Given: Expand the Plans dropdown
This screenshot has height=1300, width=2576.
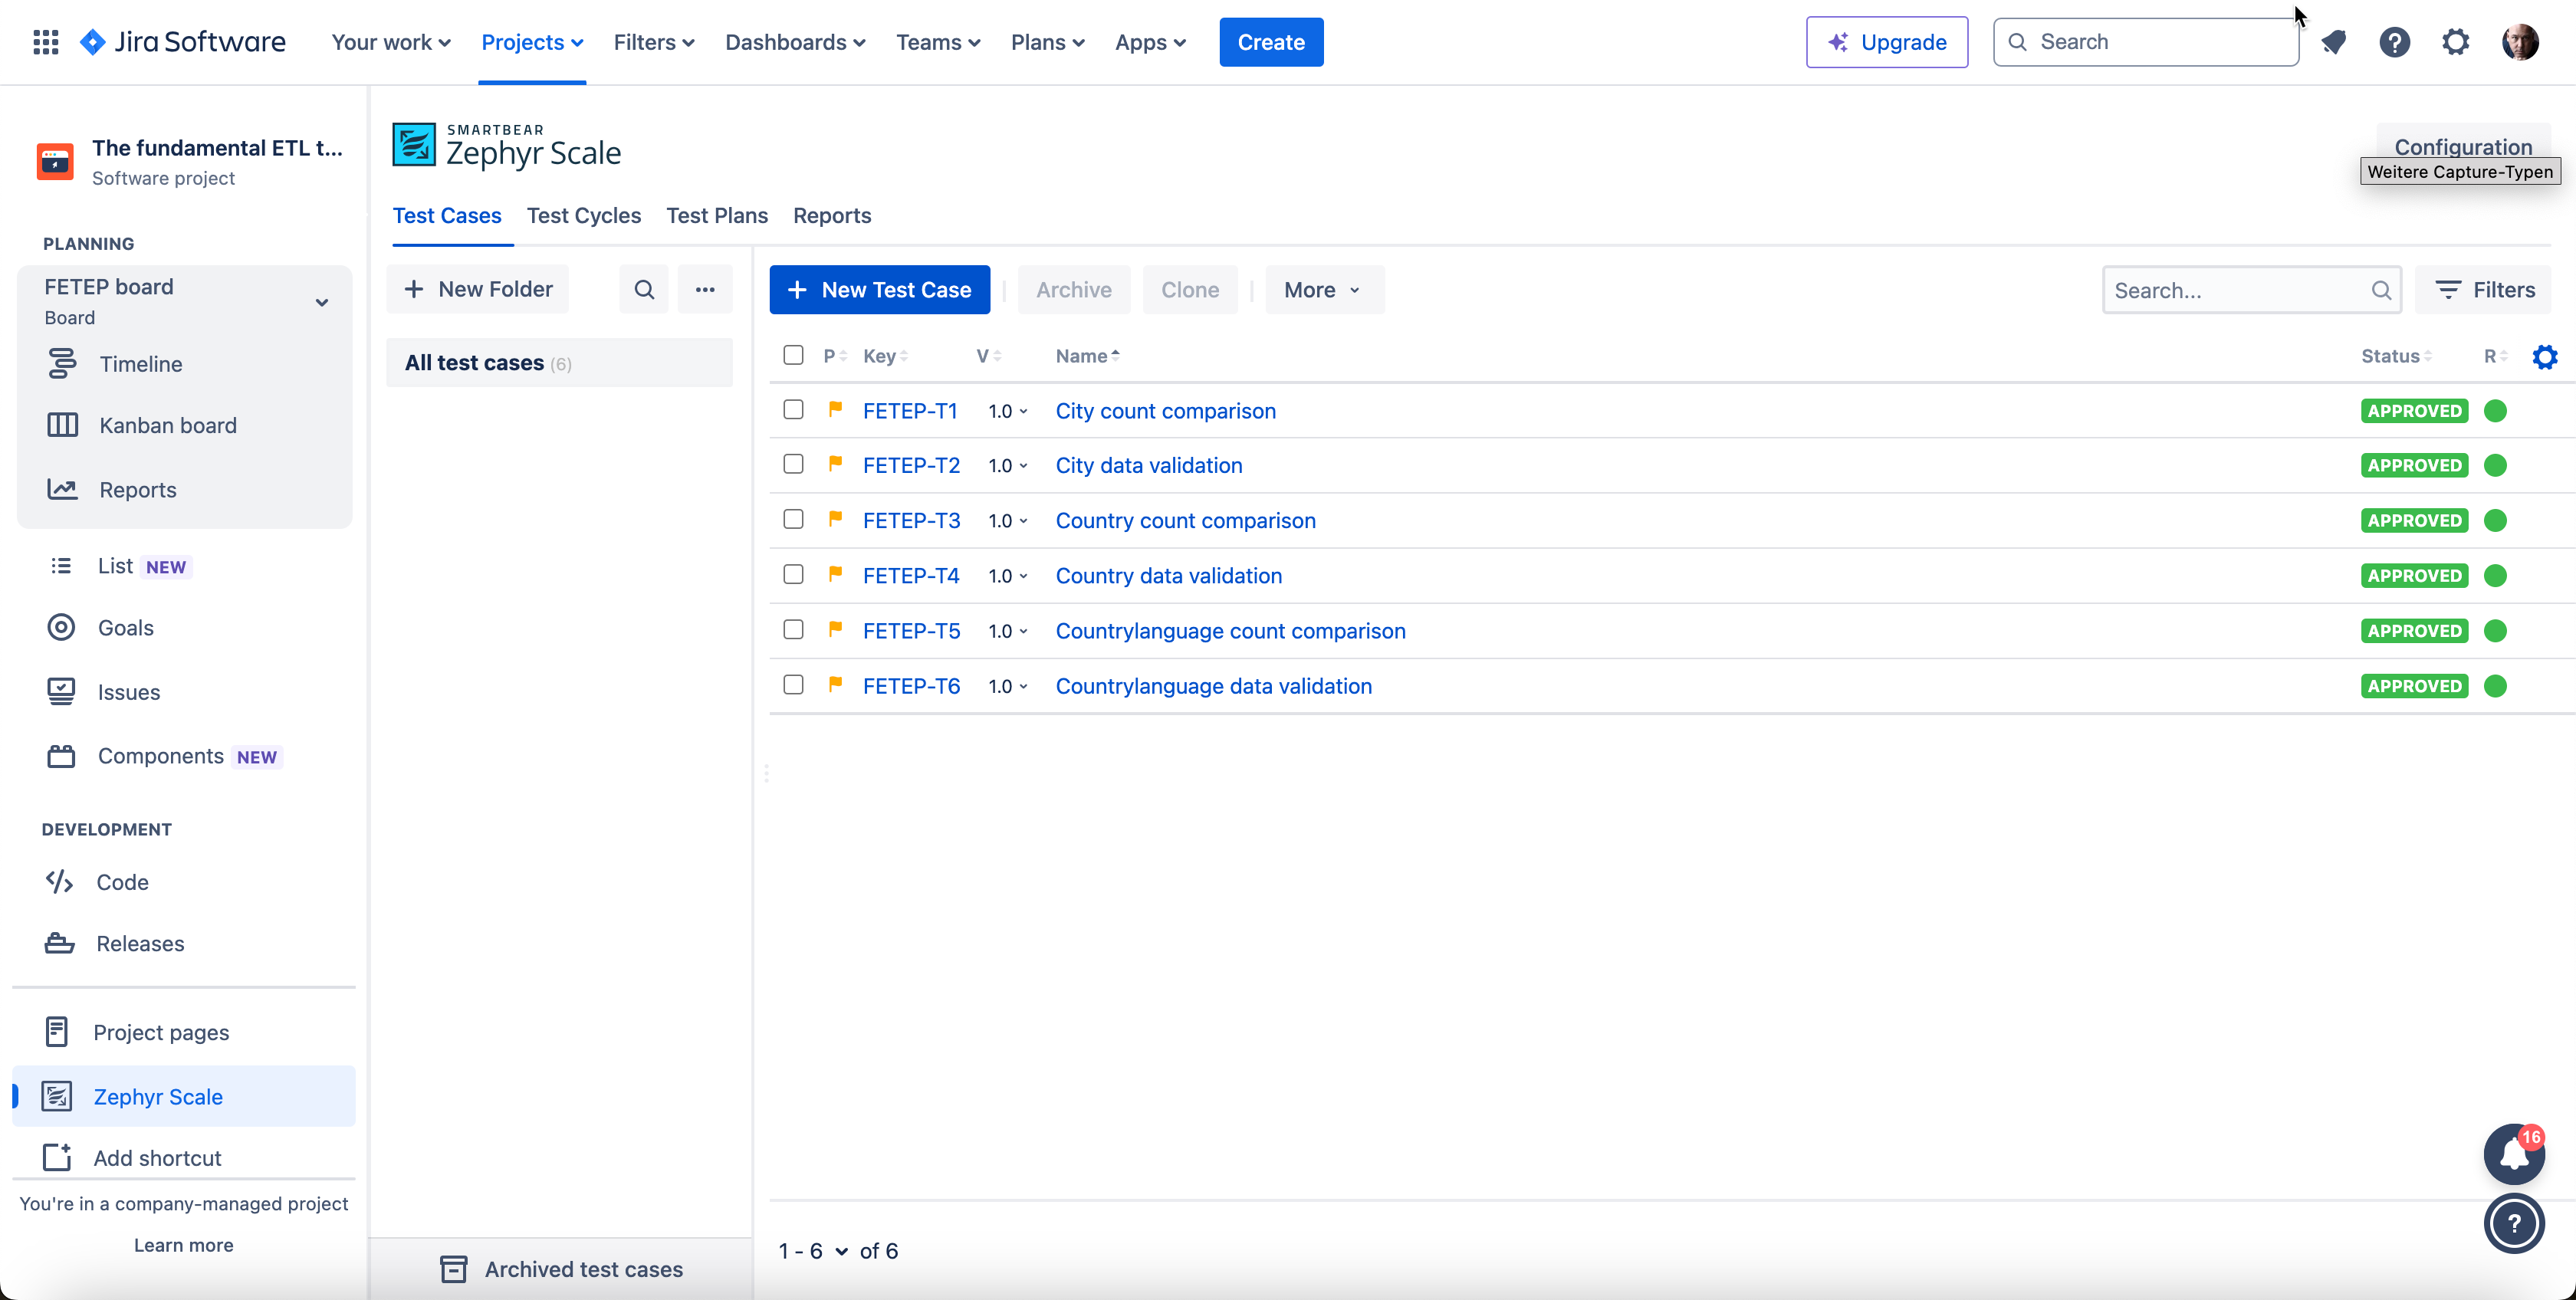Looking at the screenshot, I should click(x=1047, y=42).
